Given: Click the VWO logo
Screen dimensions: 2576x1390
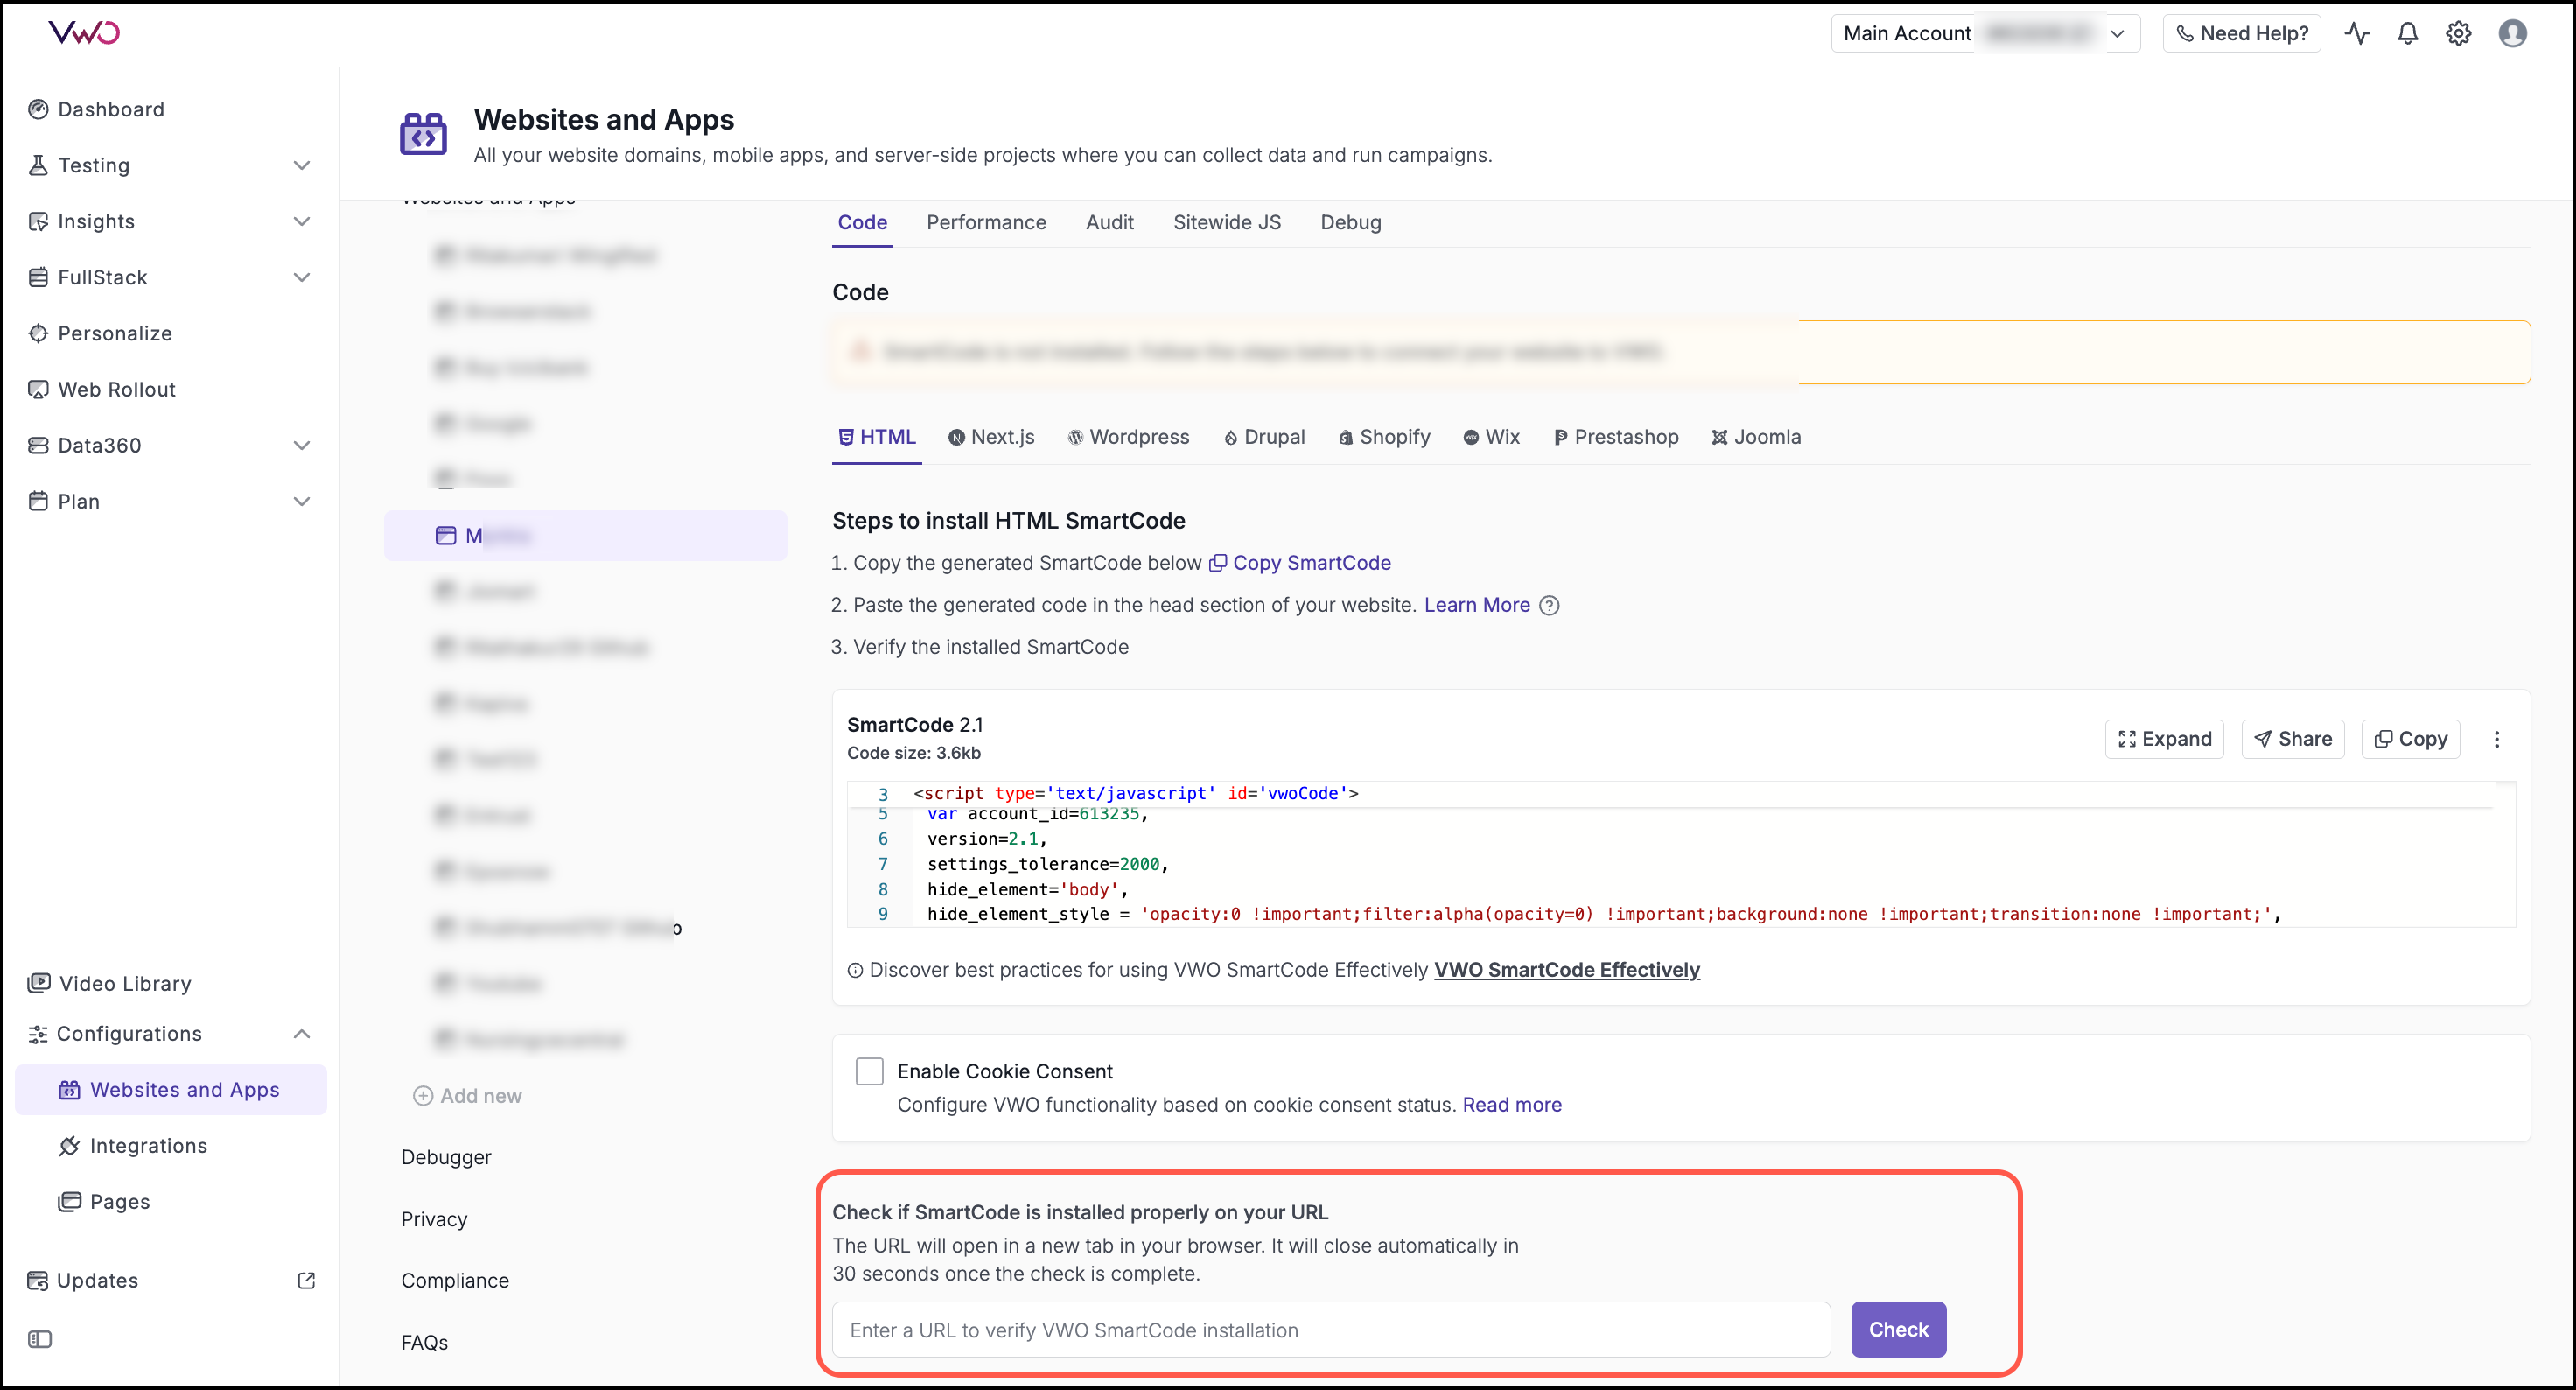Looking at the screenshot, I should (x=84, y=32).
